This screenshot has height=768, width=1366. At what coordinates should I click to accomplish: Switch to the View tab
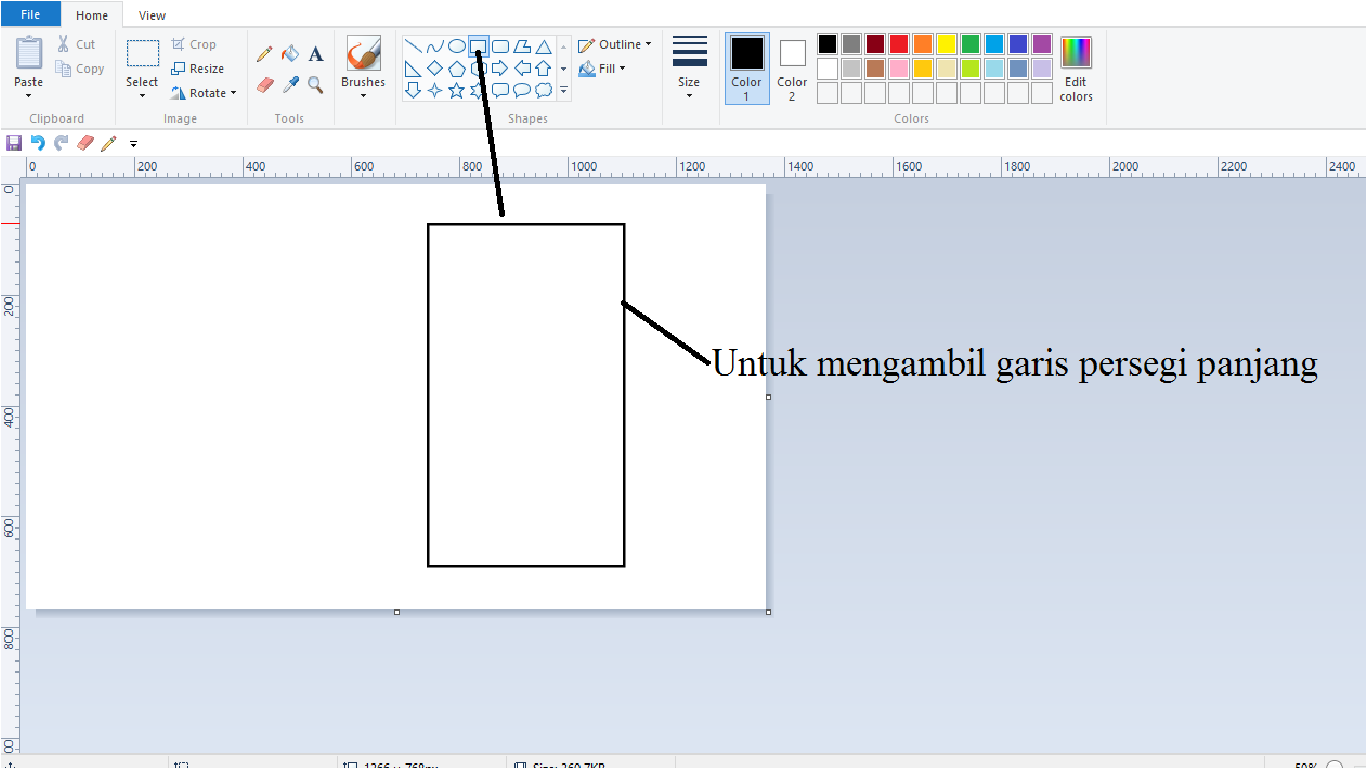pyautogui.click(x=151, y=15)
